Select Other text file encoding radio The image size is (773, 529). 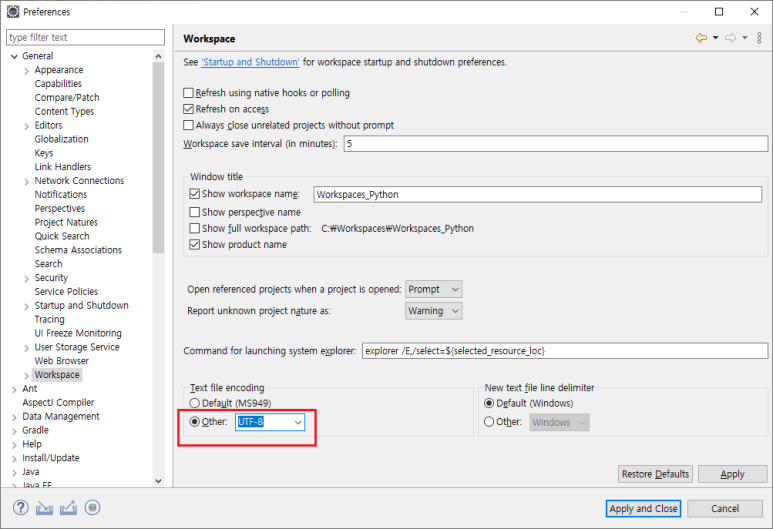195,422
